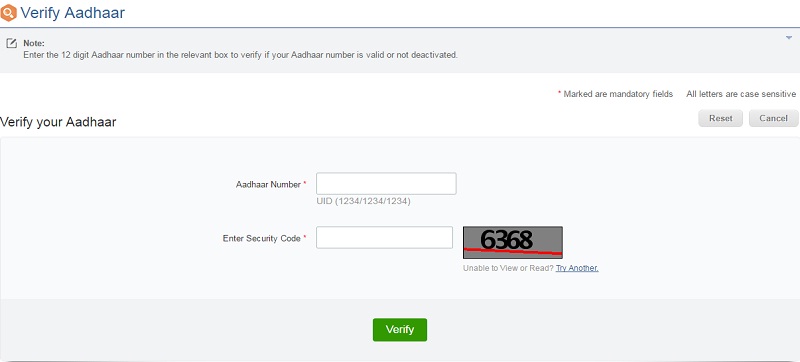800x362 pixels.
Task: Click the green Verify button
Action: point(400,330)
